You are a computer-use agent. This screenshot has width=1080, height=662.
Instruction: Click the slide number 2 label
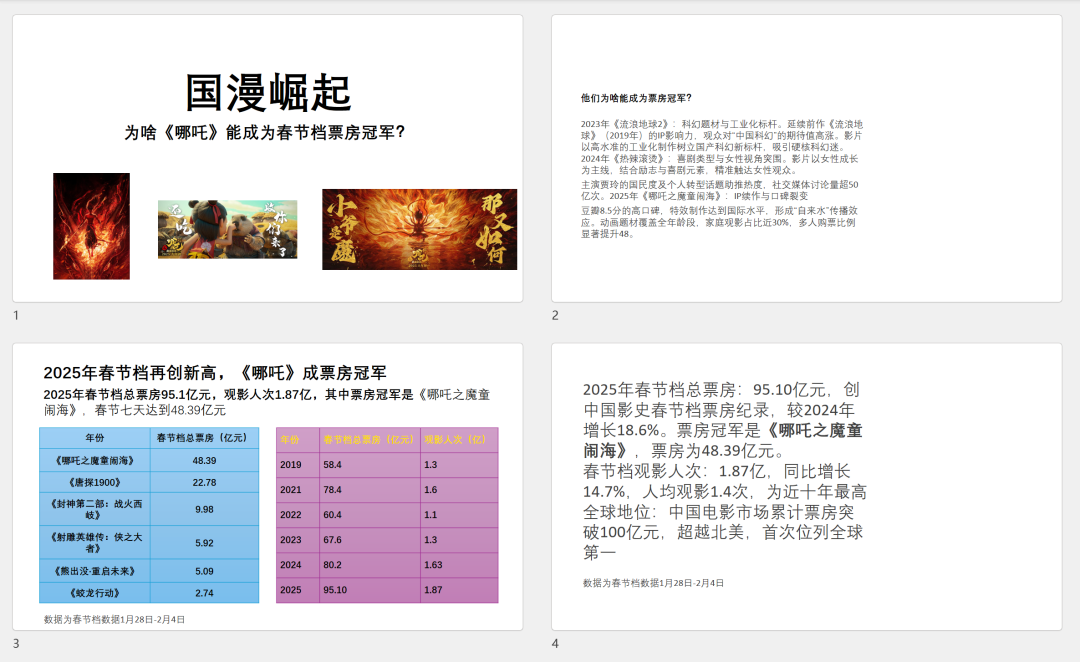coord(555,316)
